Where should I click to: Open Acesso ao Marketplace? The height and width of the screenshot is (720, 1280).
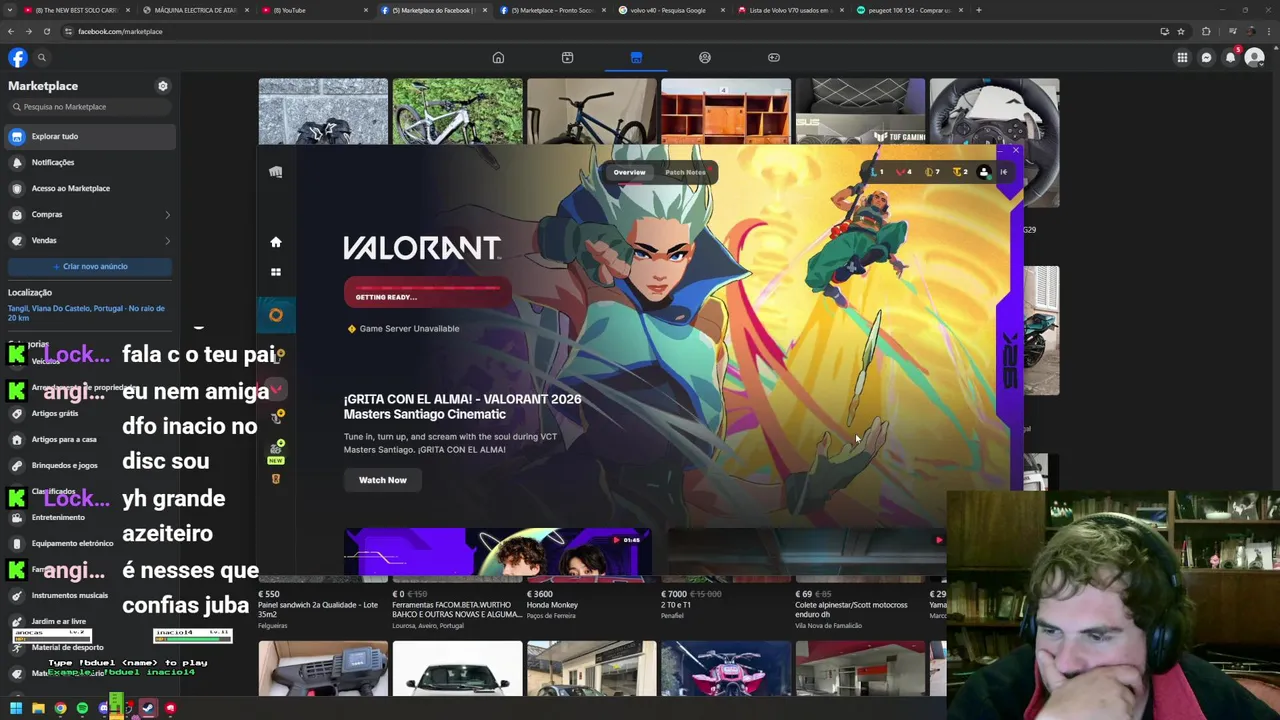tap(90, 188)
